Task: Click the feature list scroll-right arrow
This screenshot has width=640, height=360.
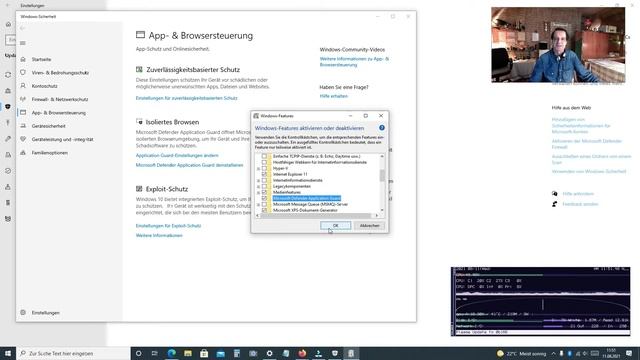Action: click(x=377, y=216)
